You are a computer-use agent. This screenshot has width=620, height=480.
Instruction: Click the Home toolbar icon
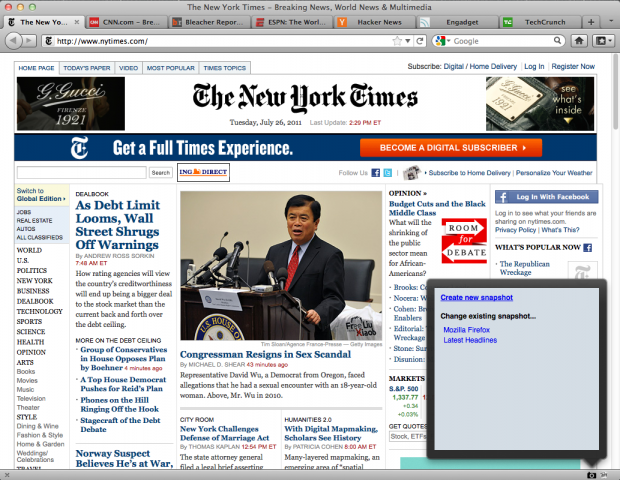coord(578,41)
